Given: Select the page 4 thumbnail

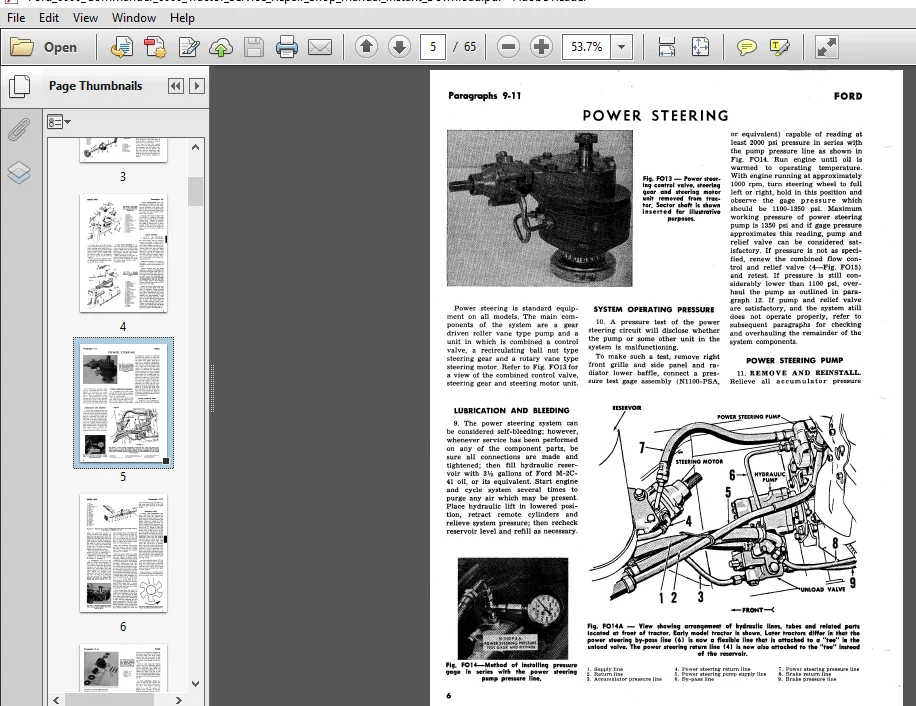Looking at the screenshot, I should coord(123,253).
